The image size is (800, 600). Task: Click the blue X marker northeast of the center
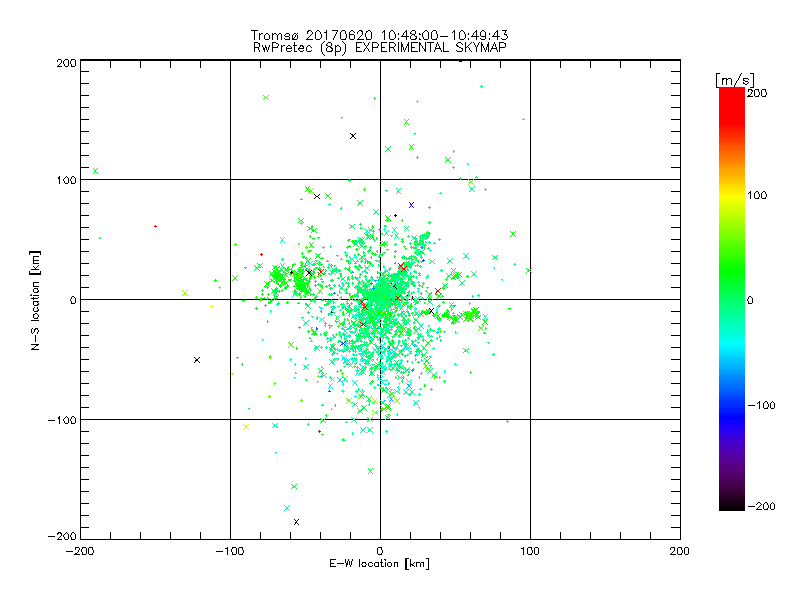coord(411,205)
